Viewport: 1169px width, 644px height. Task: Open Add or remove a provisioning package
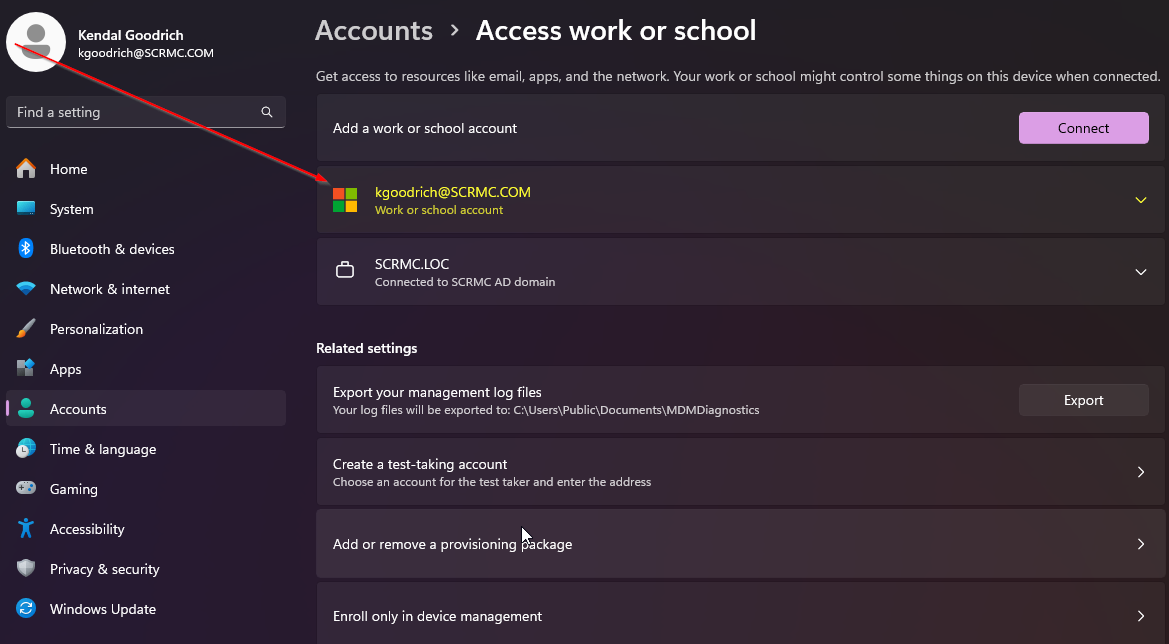740,544
